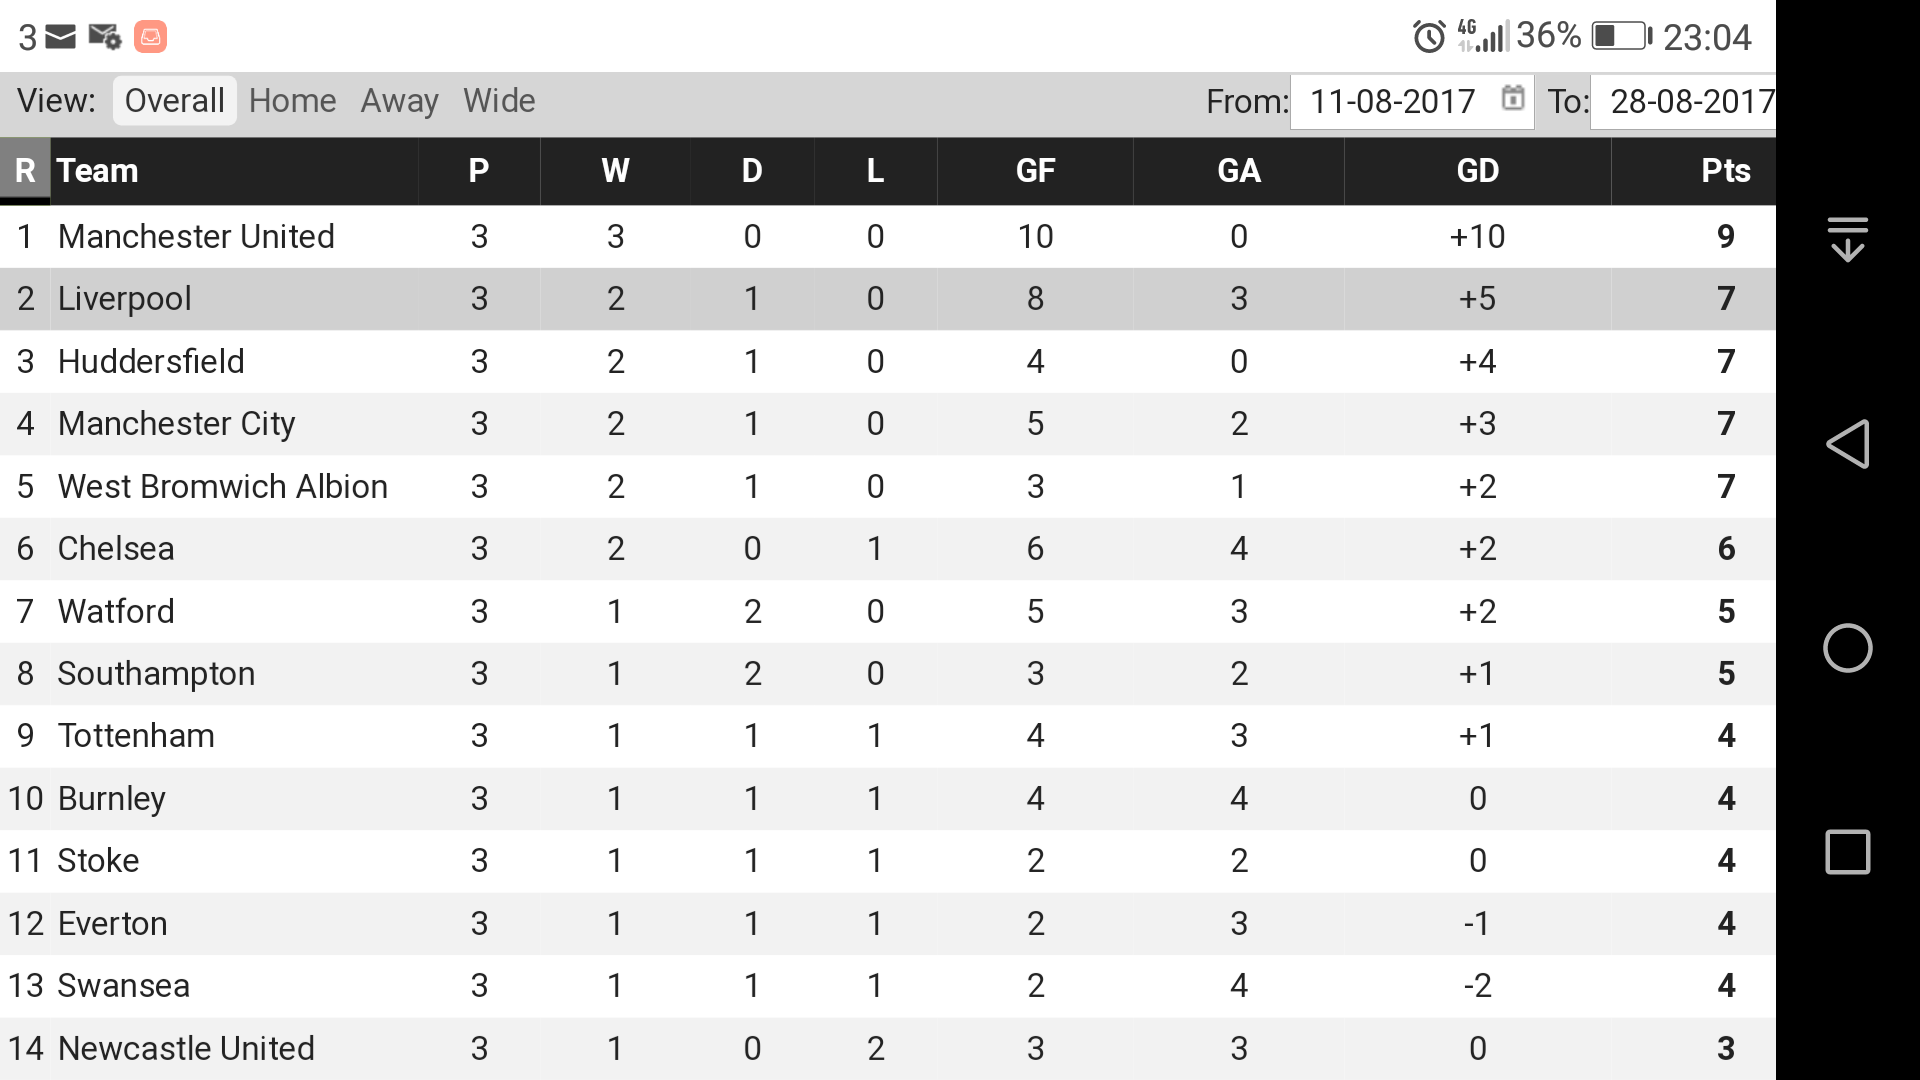Viewport: 1920px width, 1080px height.
Task: Open the orange app notification icon
Action: (150, 37)
